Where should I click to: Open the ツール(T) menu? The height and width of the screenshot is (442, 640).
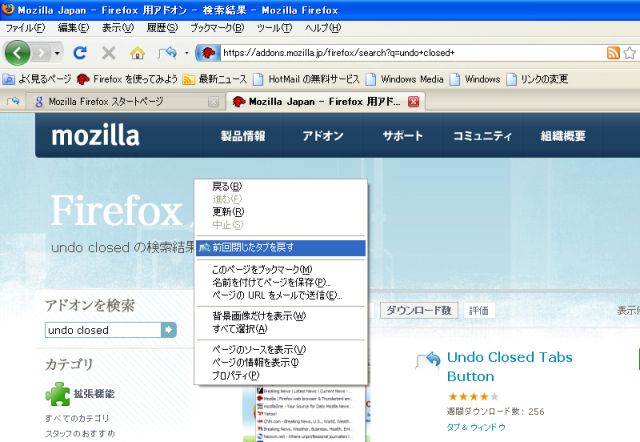274,28
